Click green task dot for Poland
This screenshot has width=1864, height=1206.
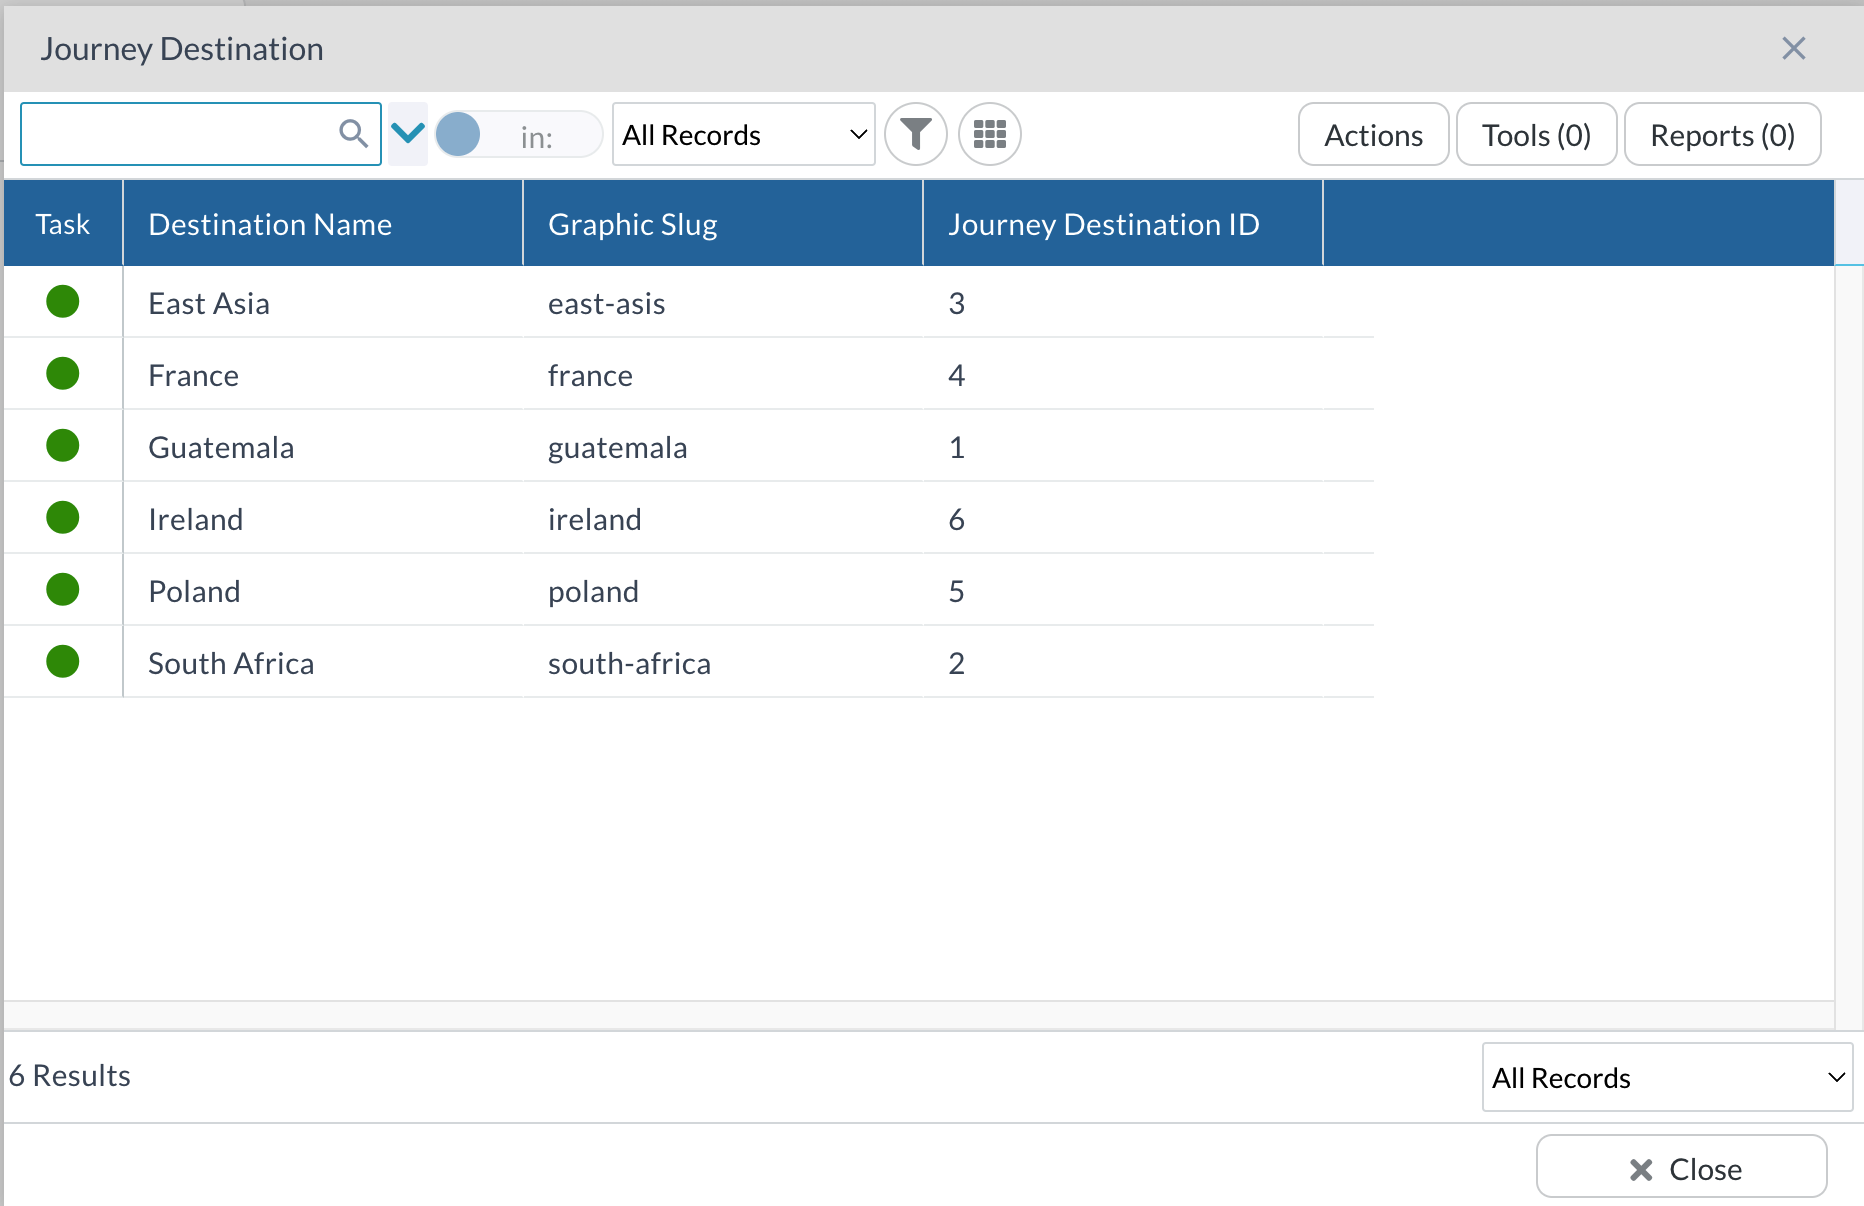pos(63,589)
